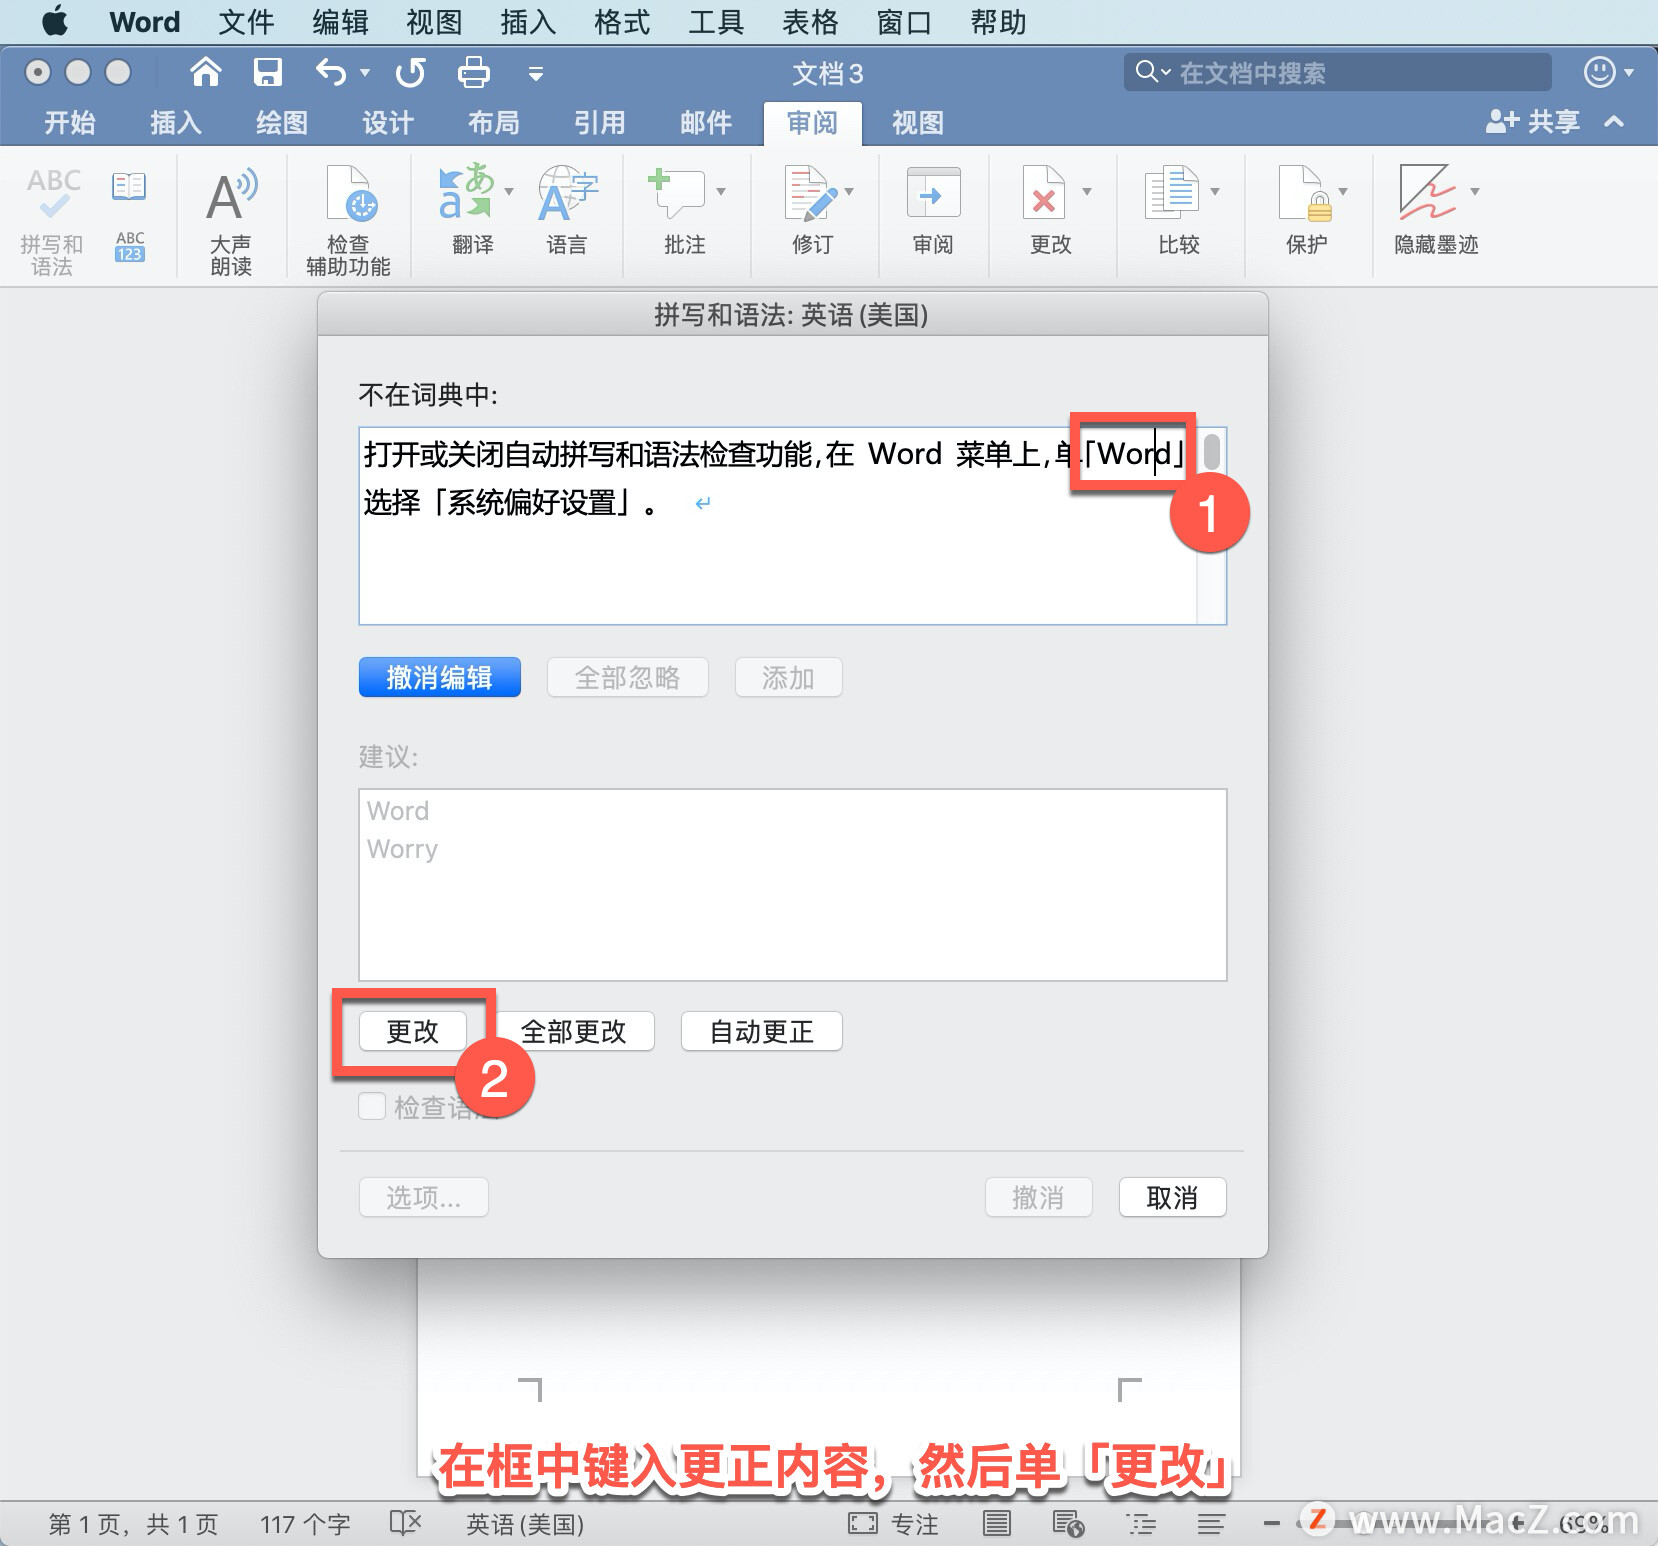Viewport: 1658px width, 1546px height.
Task: Switch to web layout view icon
Action: click(1068, 1524)
